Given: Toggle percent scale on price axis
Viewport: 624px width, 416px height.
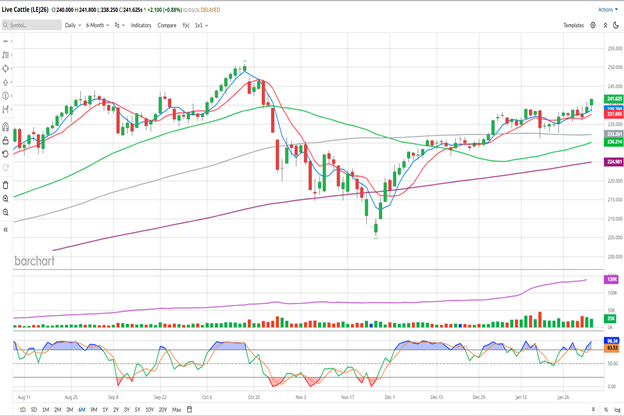Looking at the screenshot, I should tap(606, 409).
